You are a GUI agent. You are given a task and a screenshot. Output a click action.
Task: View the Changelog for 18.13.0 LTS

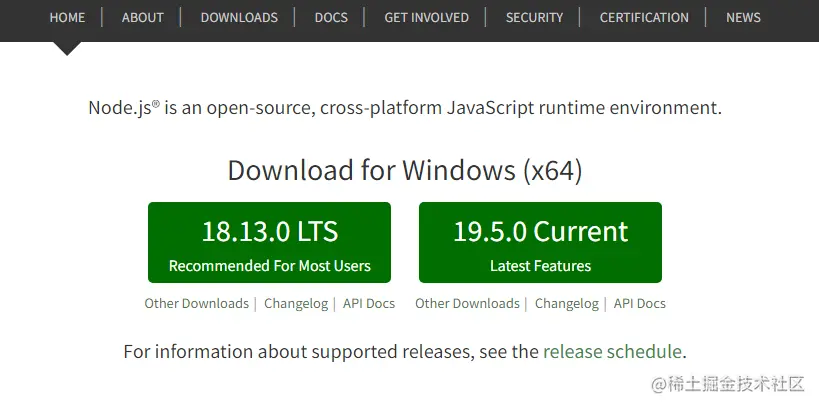(x=296, y=304)
